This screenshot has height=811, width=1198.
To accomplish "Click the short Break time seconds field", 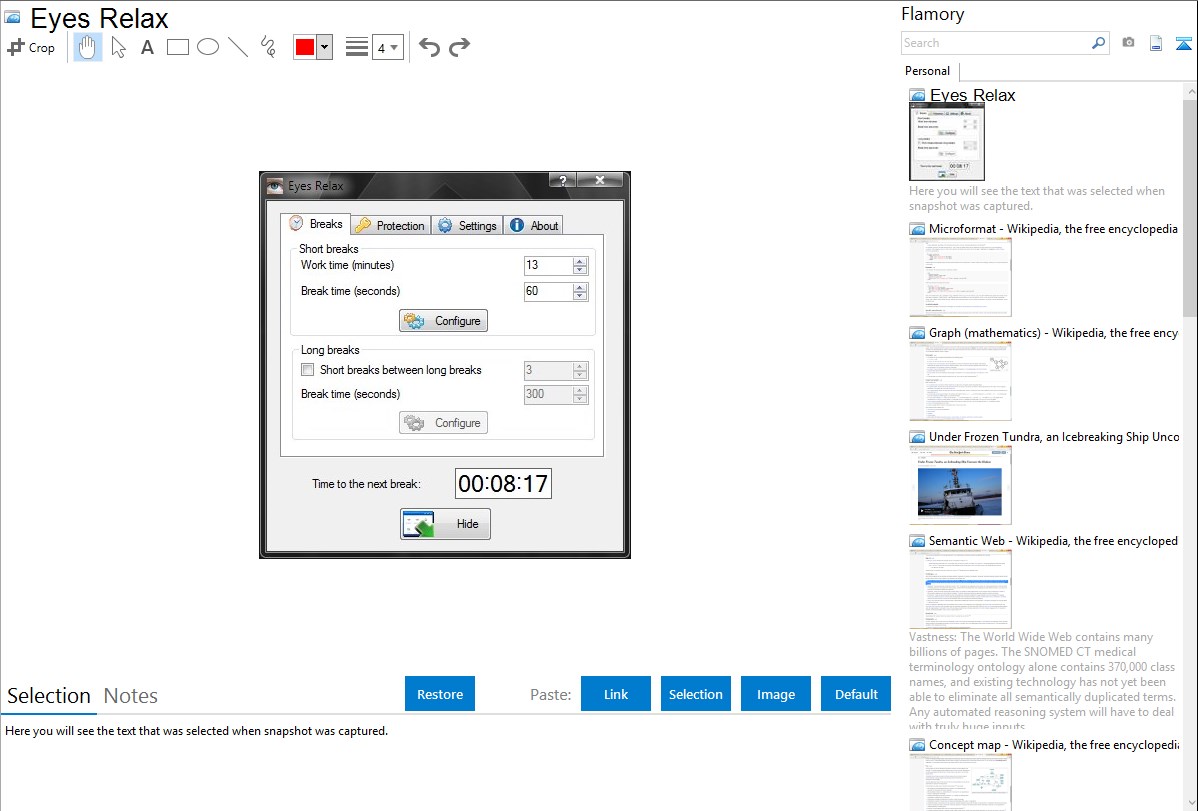I will (548, 291).
